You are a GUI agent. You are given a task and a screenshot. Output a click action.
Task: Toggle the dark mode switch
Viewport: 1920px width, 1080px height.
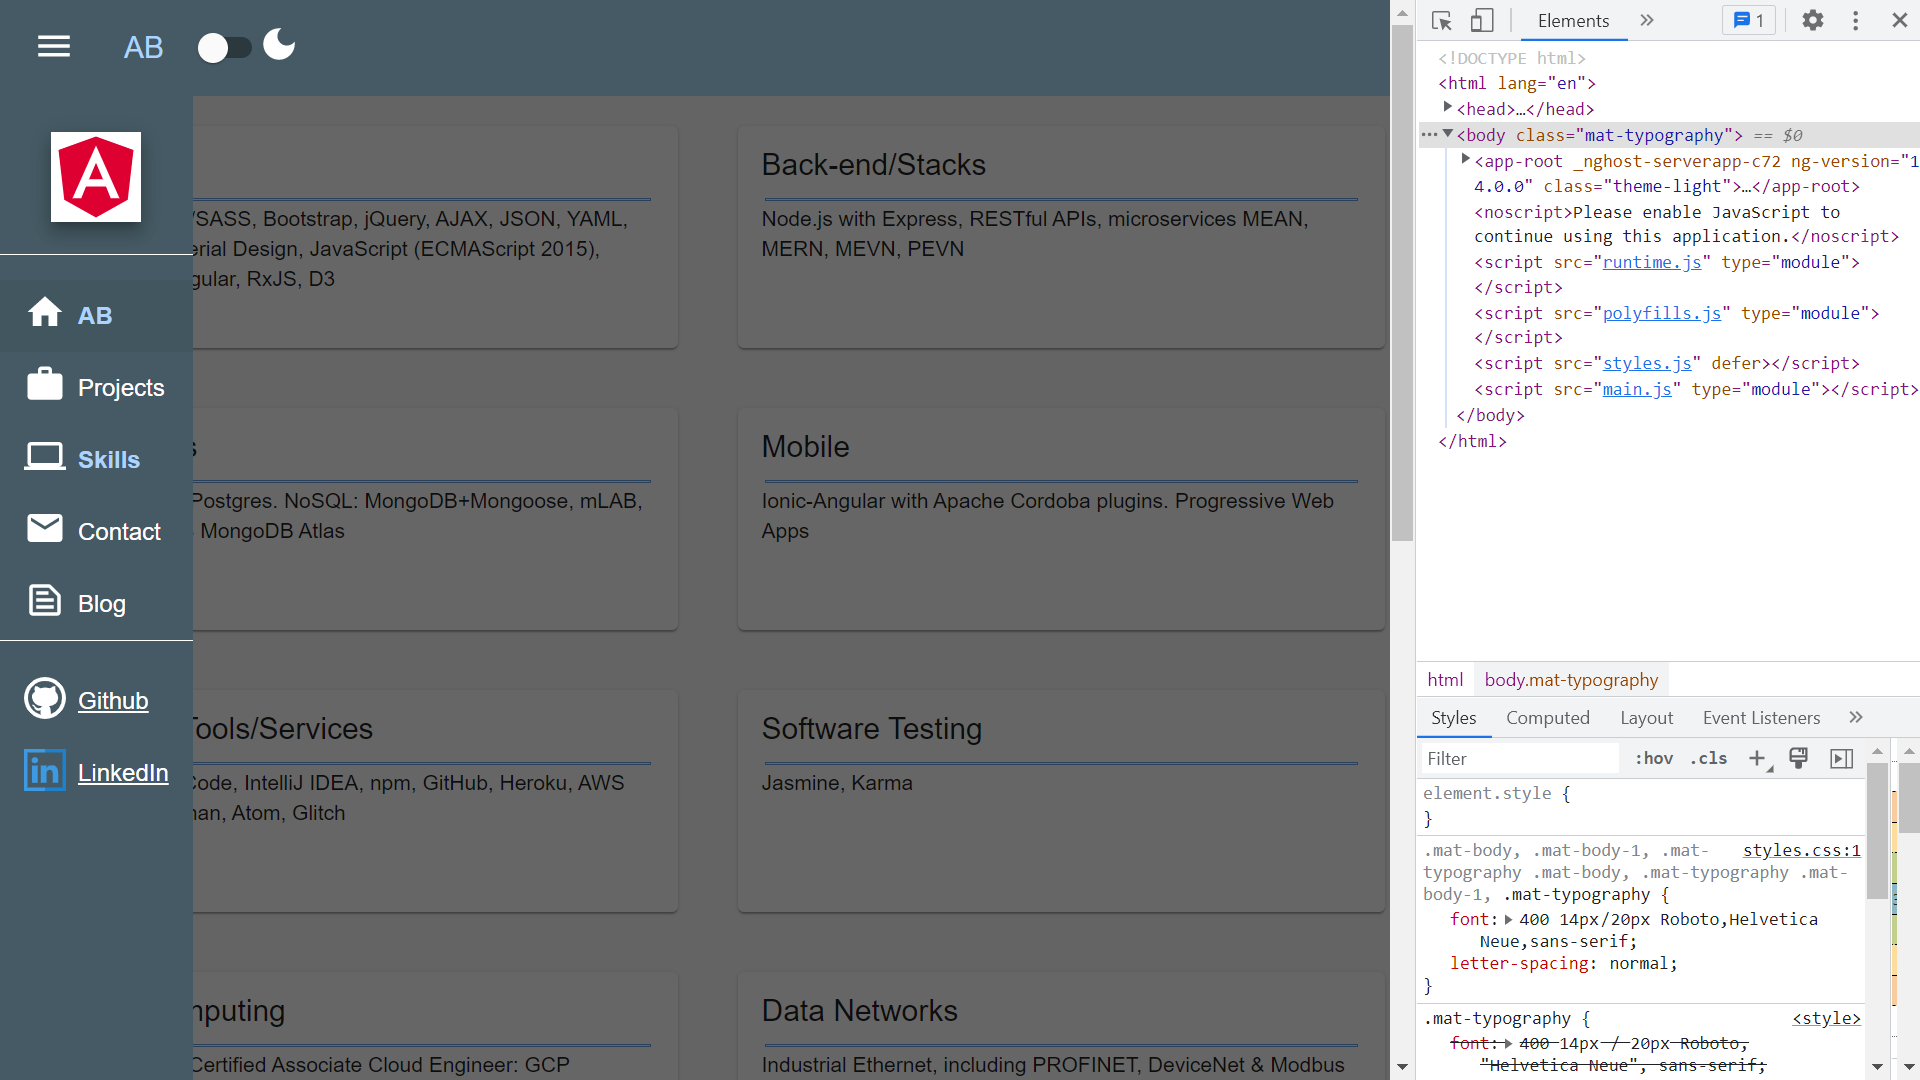(225, 47)
